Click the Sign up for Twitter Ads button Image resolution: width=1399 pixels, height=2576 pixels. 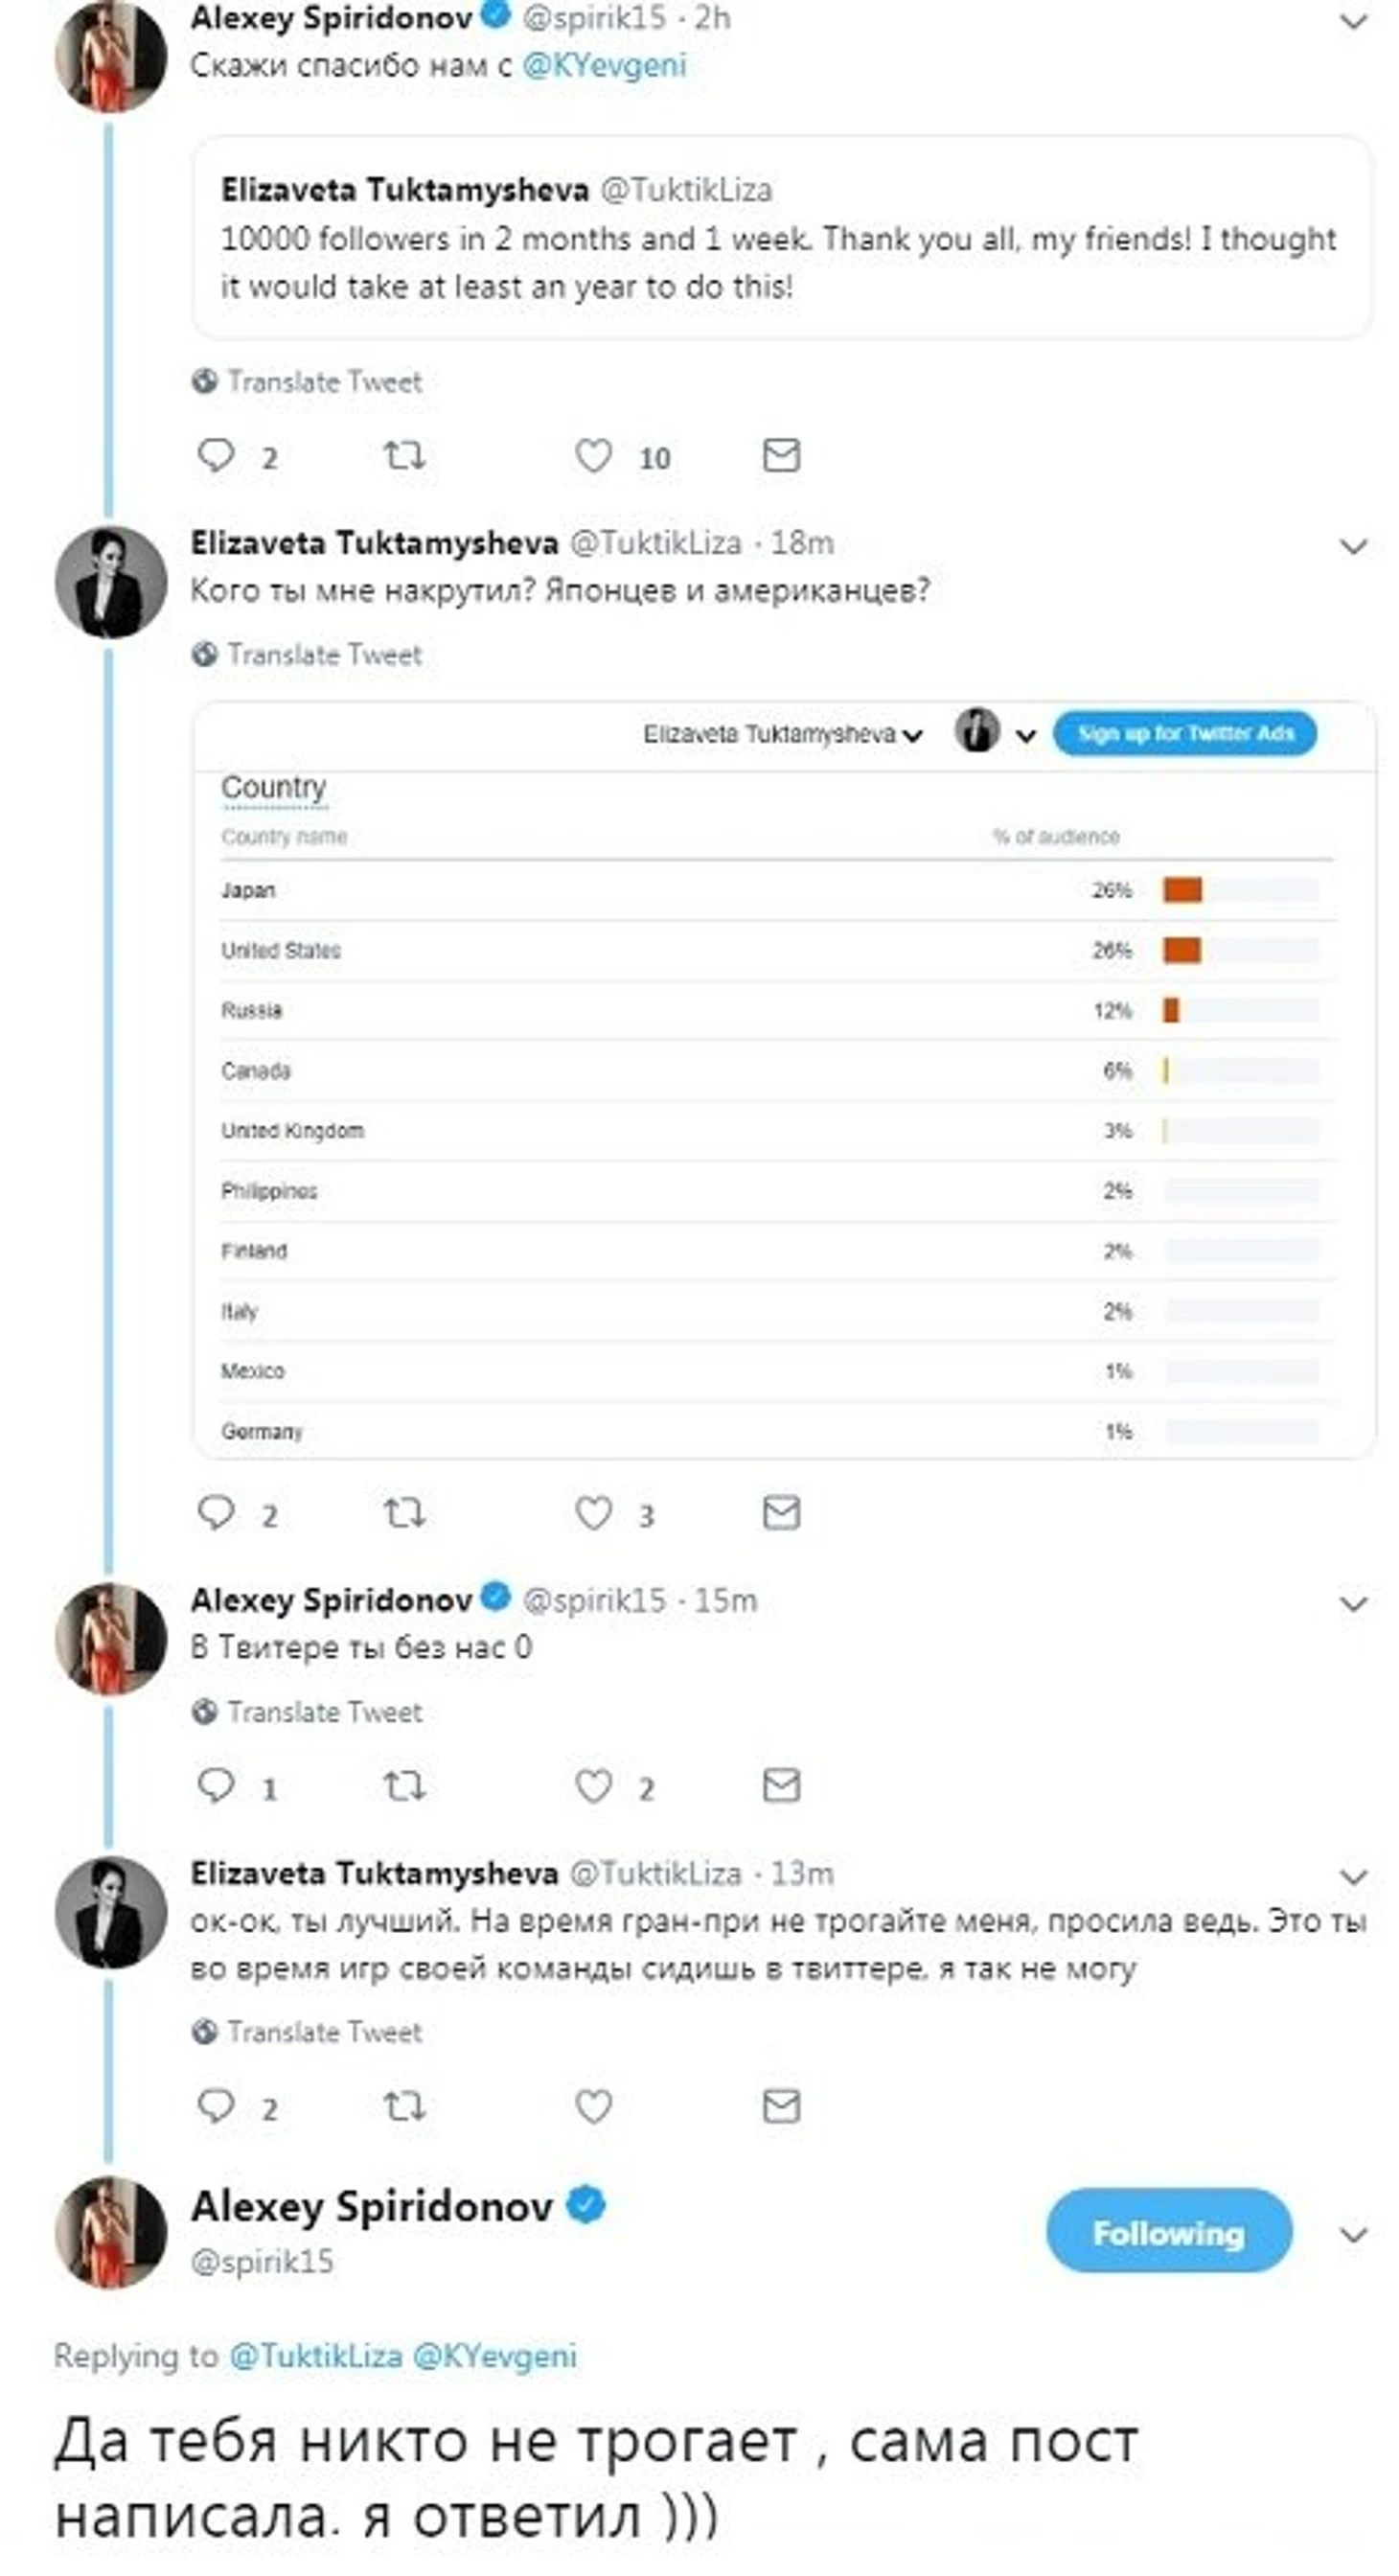tap(1184, 734)
